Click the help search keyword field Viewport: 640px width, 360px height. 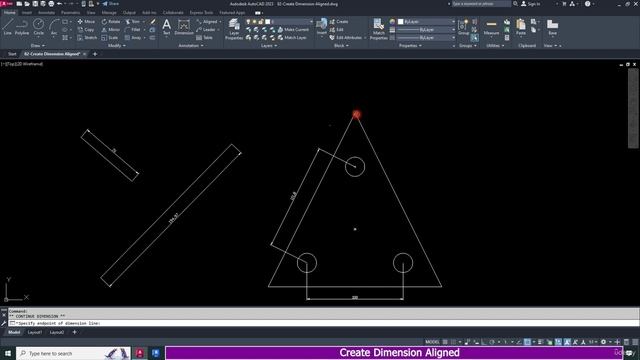(x=481, y=4)
